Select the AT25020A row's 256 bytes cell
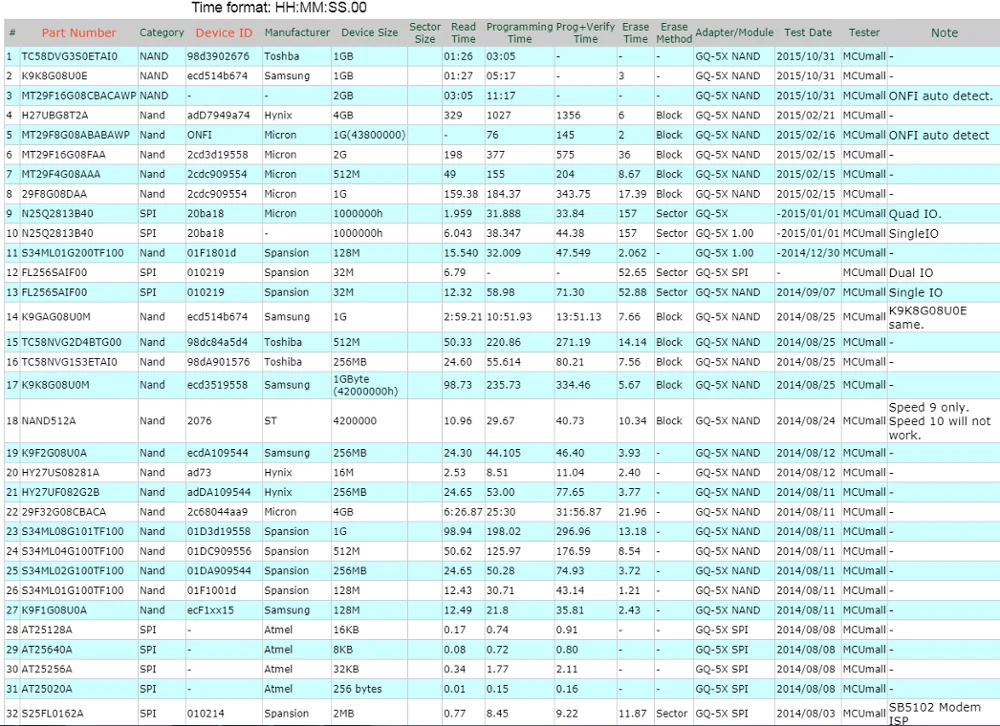Viewport: 1000px width, 726px height. 357,689
